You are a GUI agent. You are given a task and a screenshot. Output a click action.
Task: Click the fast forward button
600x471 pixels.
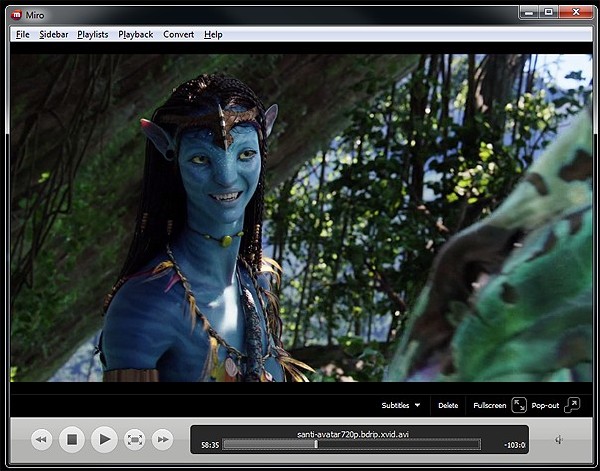[x=162, y=439]
